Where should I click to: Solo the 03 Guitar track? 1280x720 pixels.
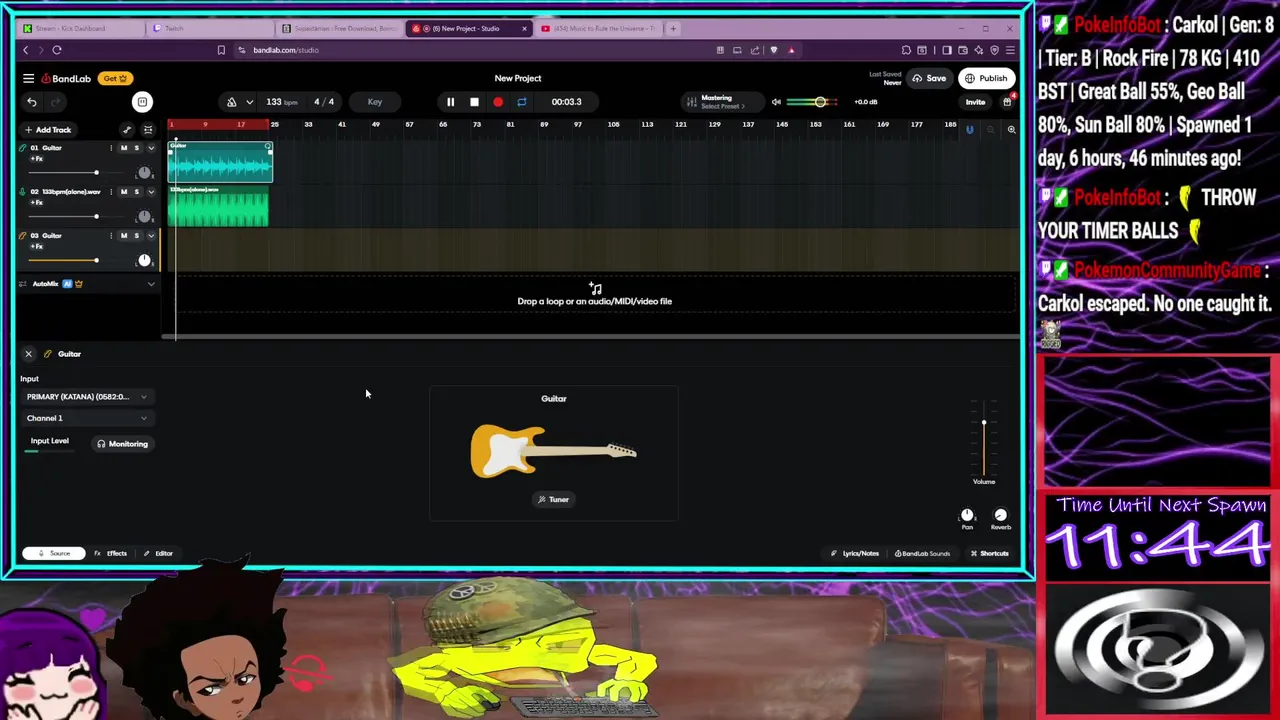point(137,236)
